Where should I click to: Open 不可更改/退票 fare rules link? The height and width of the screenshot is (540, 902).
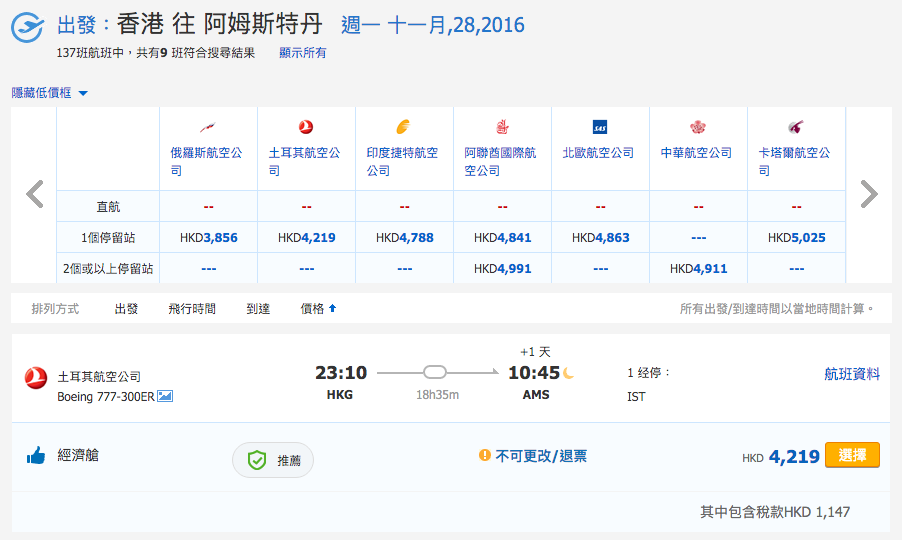click(x=541, y=456)
